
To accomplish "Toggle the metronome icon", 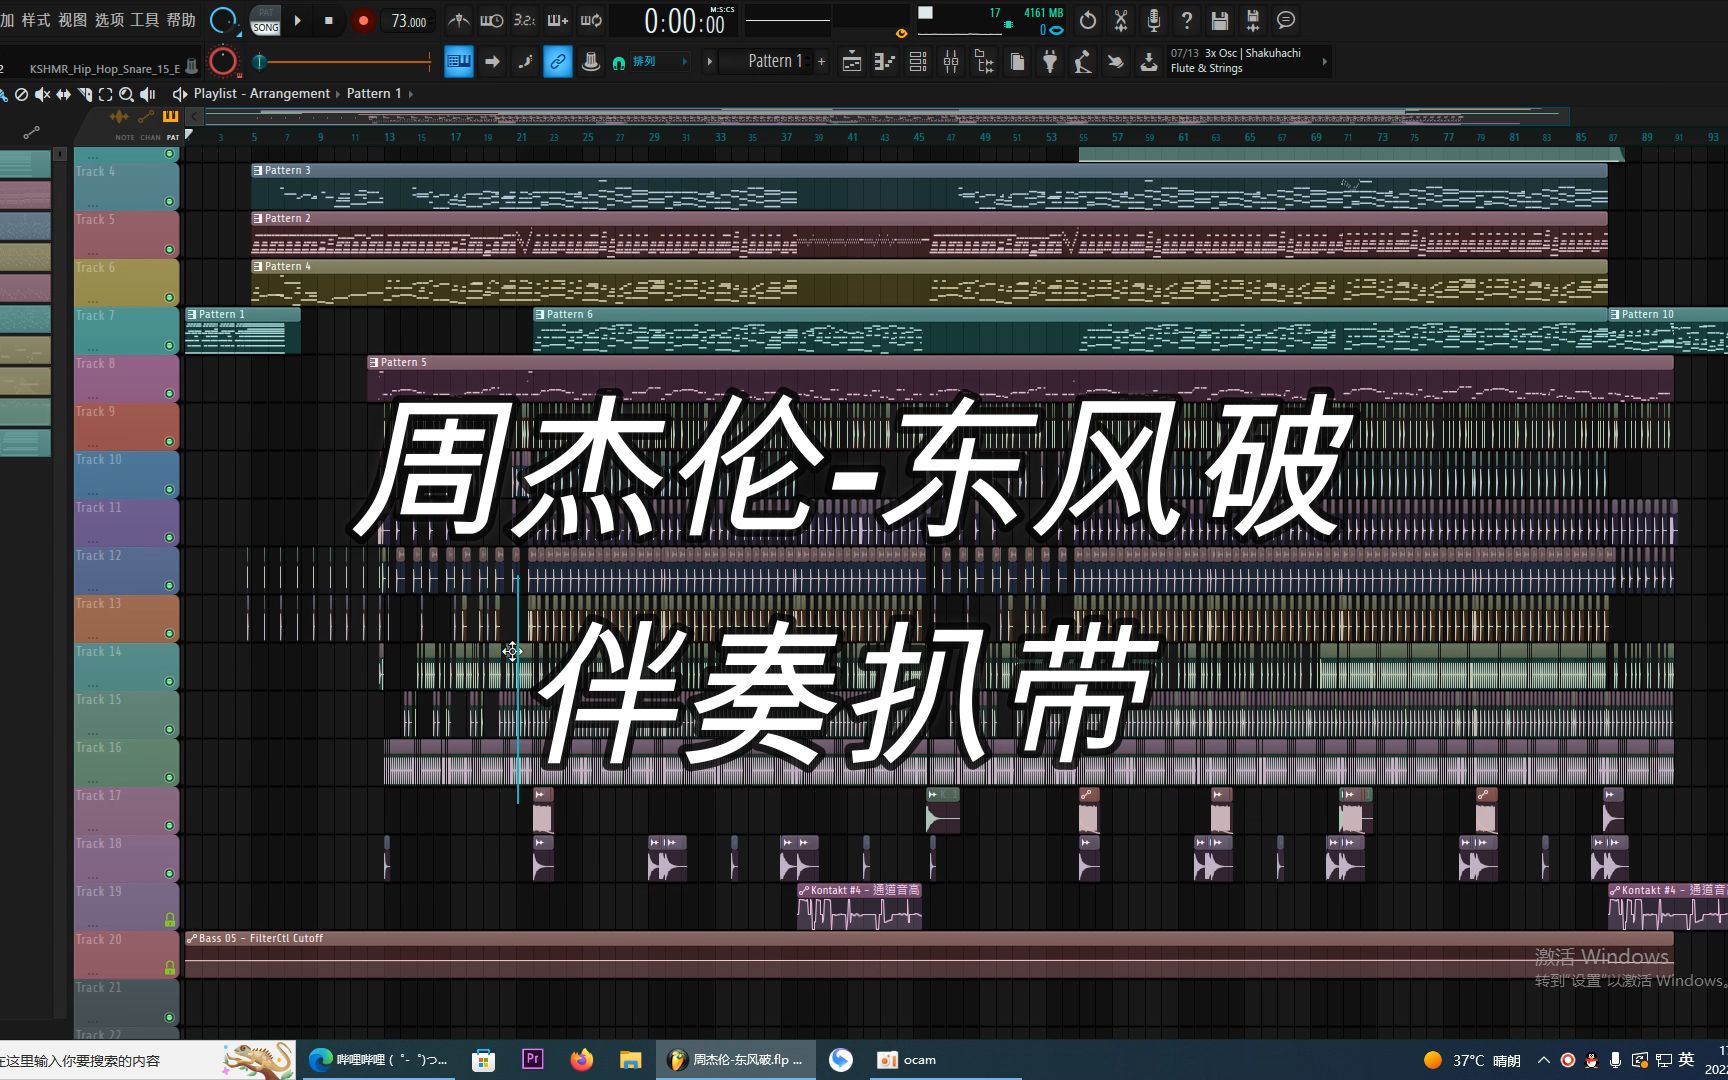I will pyautogui.click(x=458, y=20).
